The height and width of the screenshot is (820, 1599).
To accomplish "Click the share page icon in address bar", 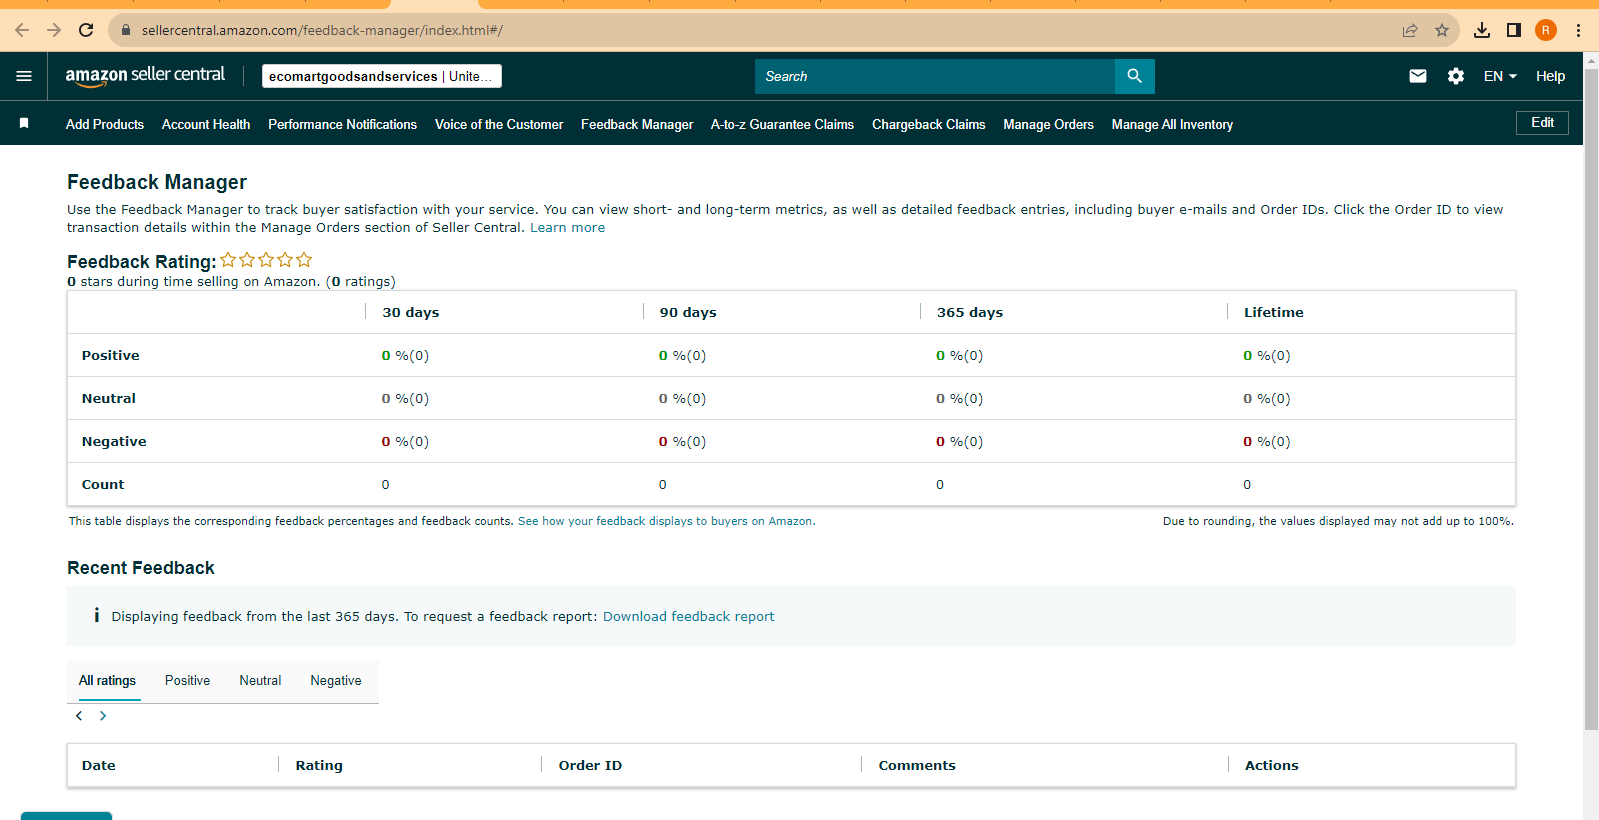I will [1410, 30].
